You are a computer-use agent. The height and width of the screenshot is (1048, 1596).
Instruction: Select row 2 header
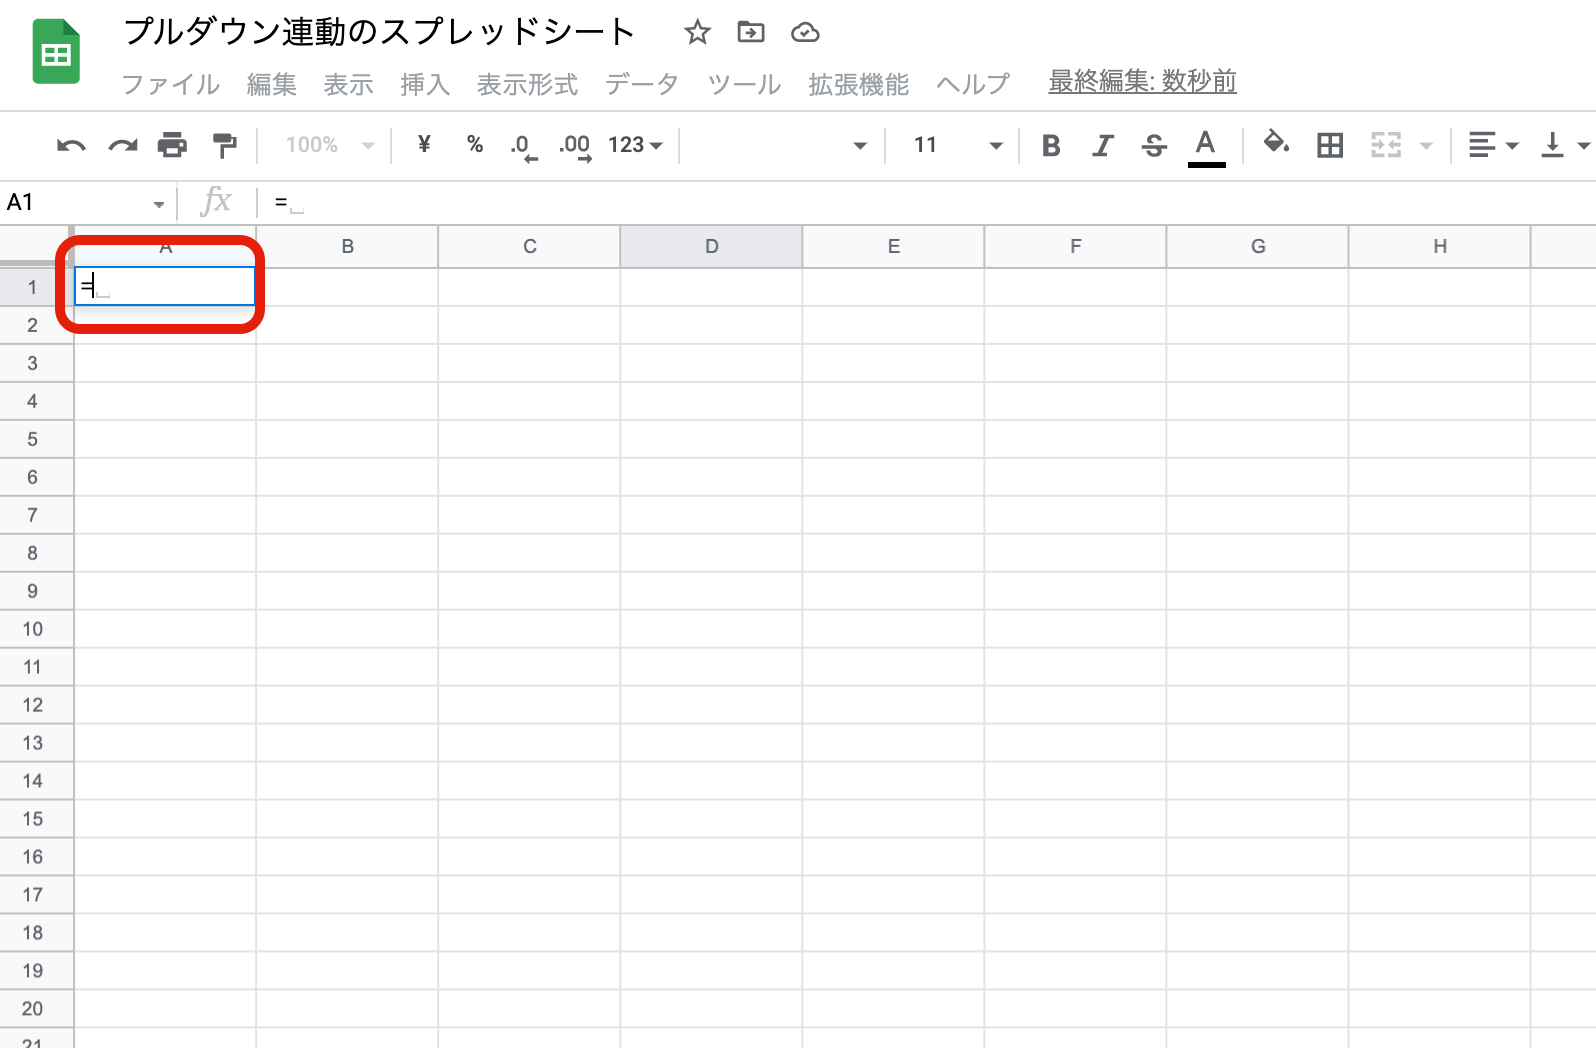[36, 325]
